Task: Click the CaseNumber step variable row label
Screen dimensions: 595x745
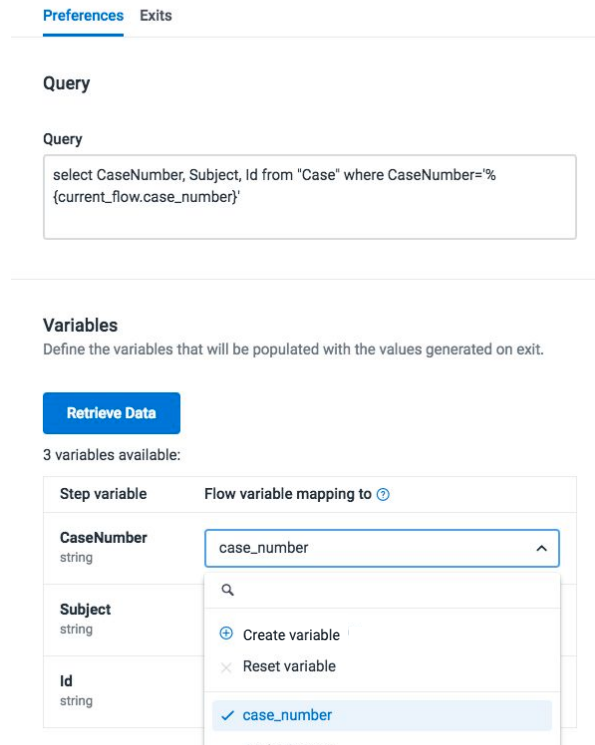Action: 104,538
